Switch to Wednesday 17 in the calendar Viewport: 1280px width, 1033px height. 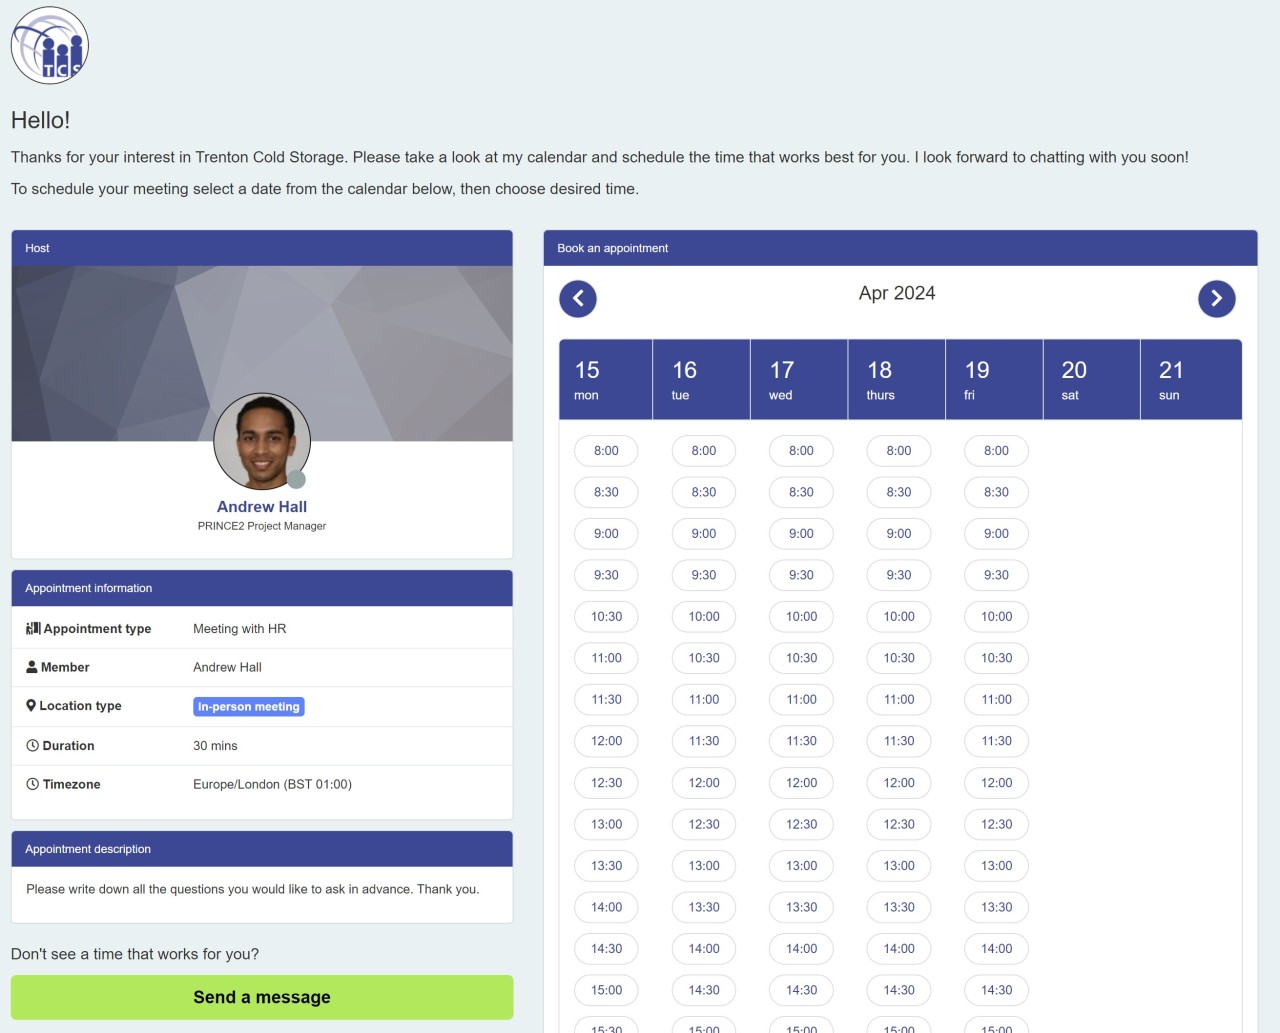tap(798, 379)
